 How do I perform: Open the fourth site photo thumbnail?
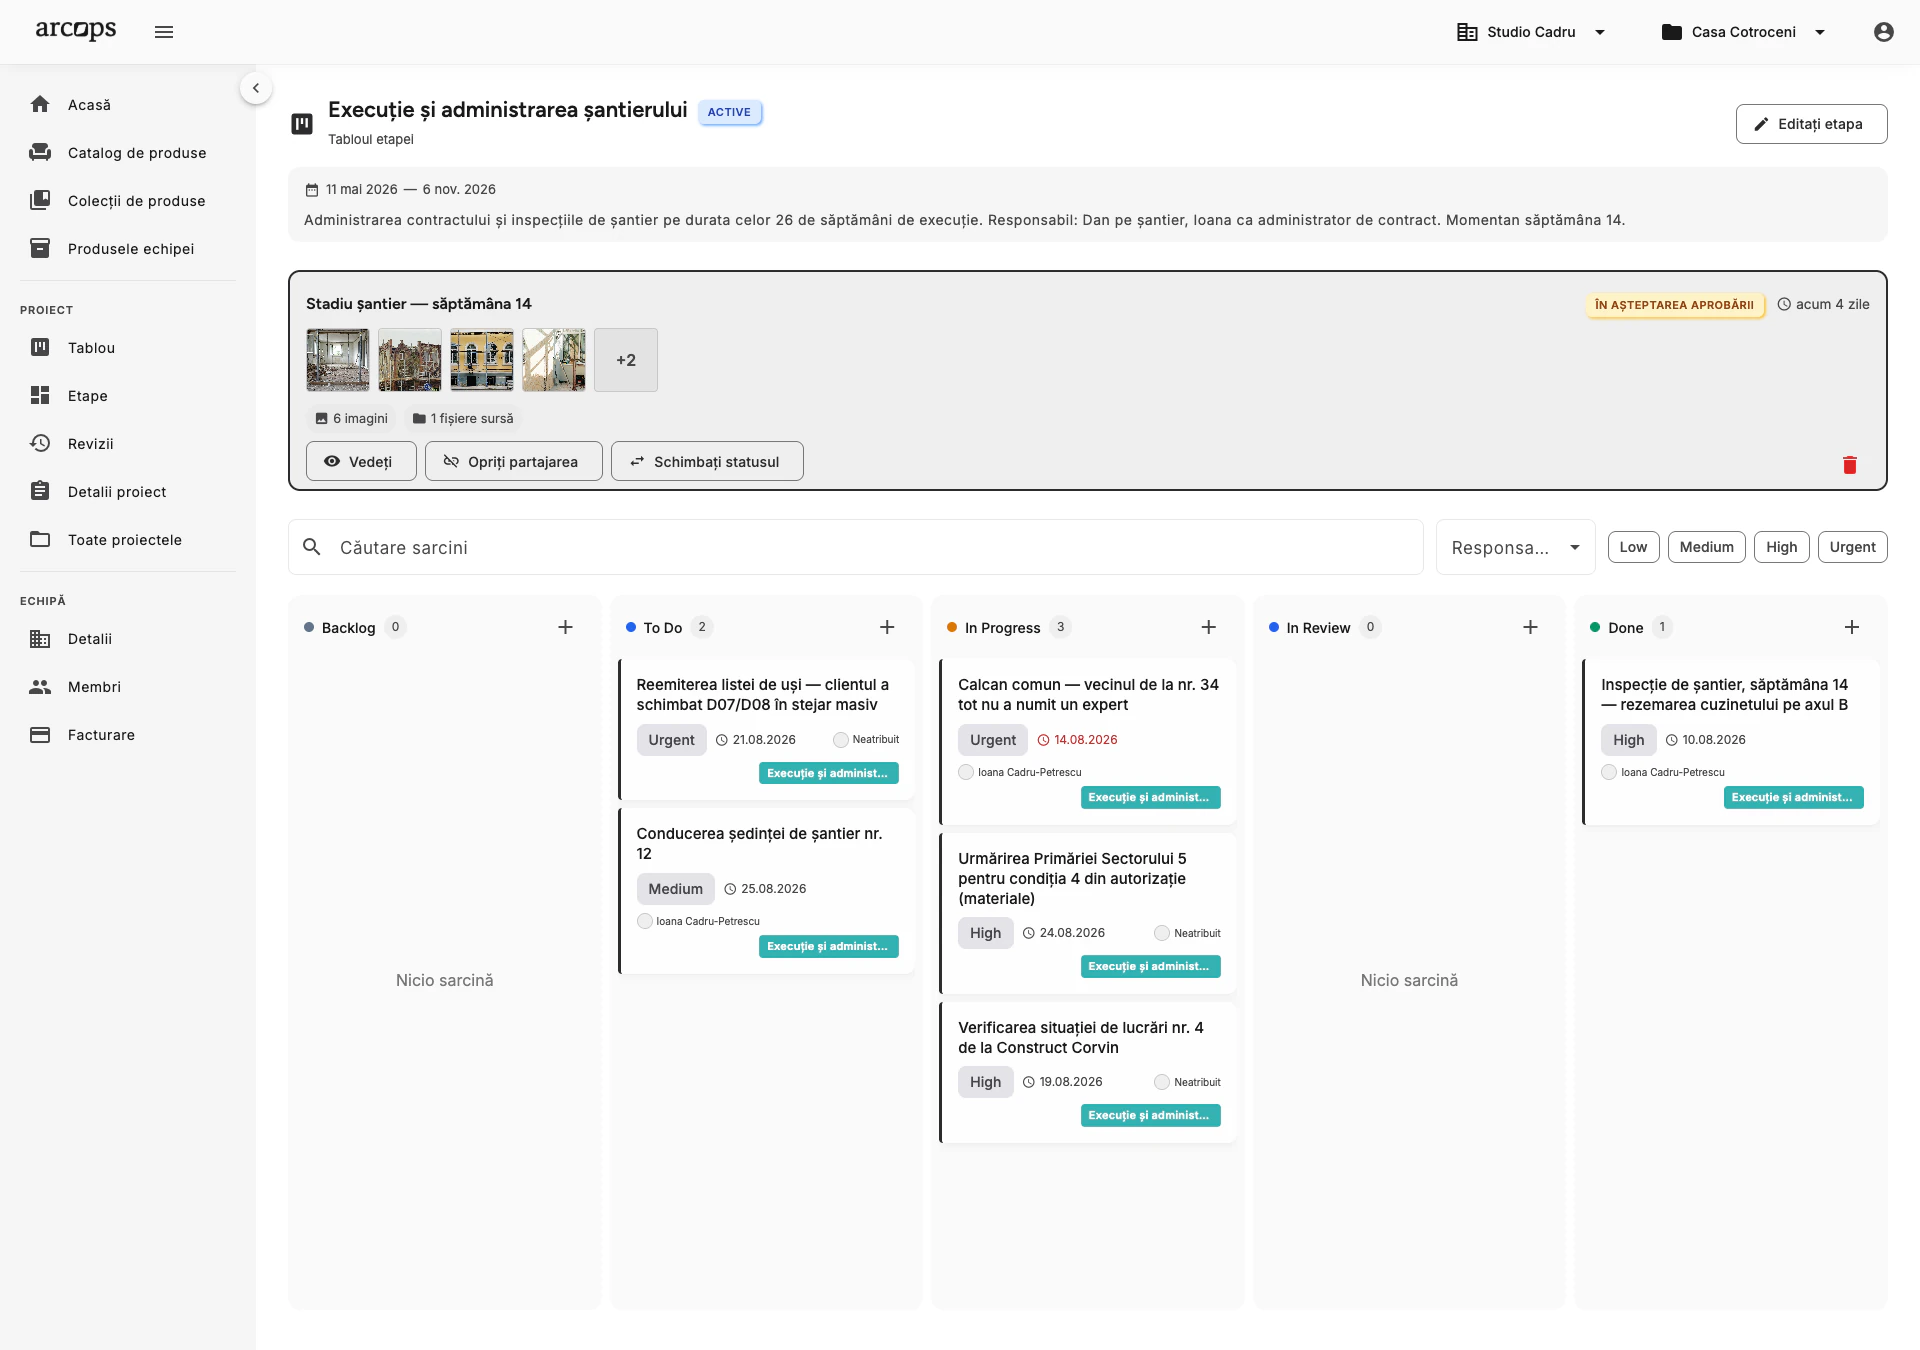click(x=554, y=360)
